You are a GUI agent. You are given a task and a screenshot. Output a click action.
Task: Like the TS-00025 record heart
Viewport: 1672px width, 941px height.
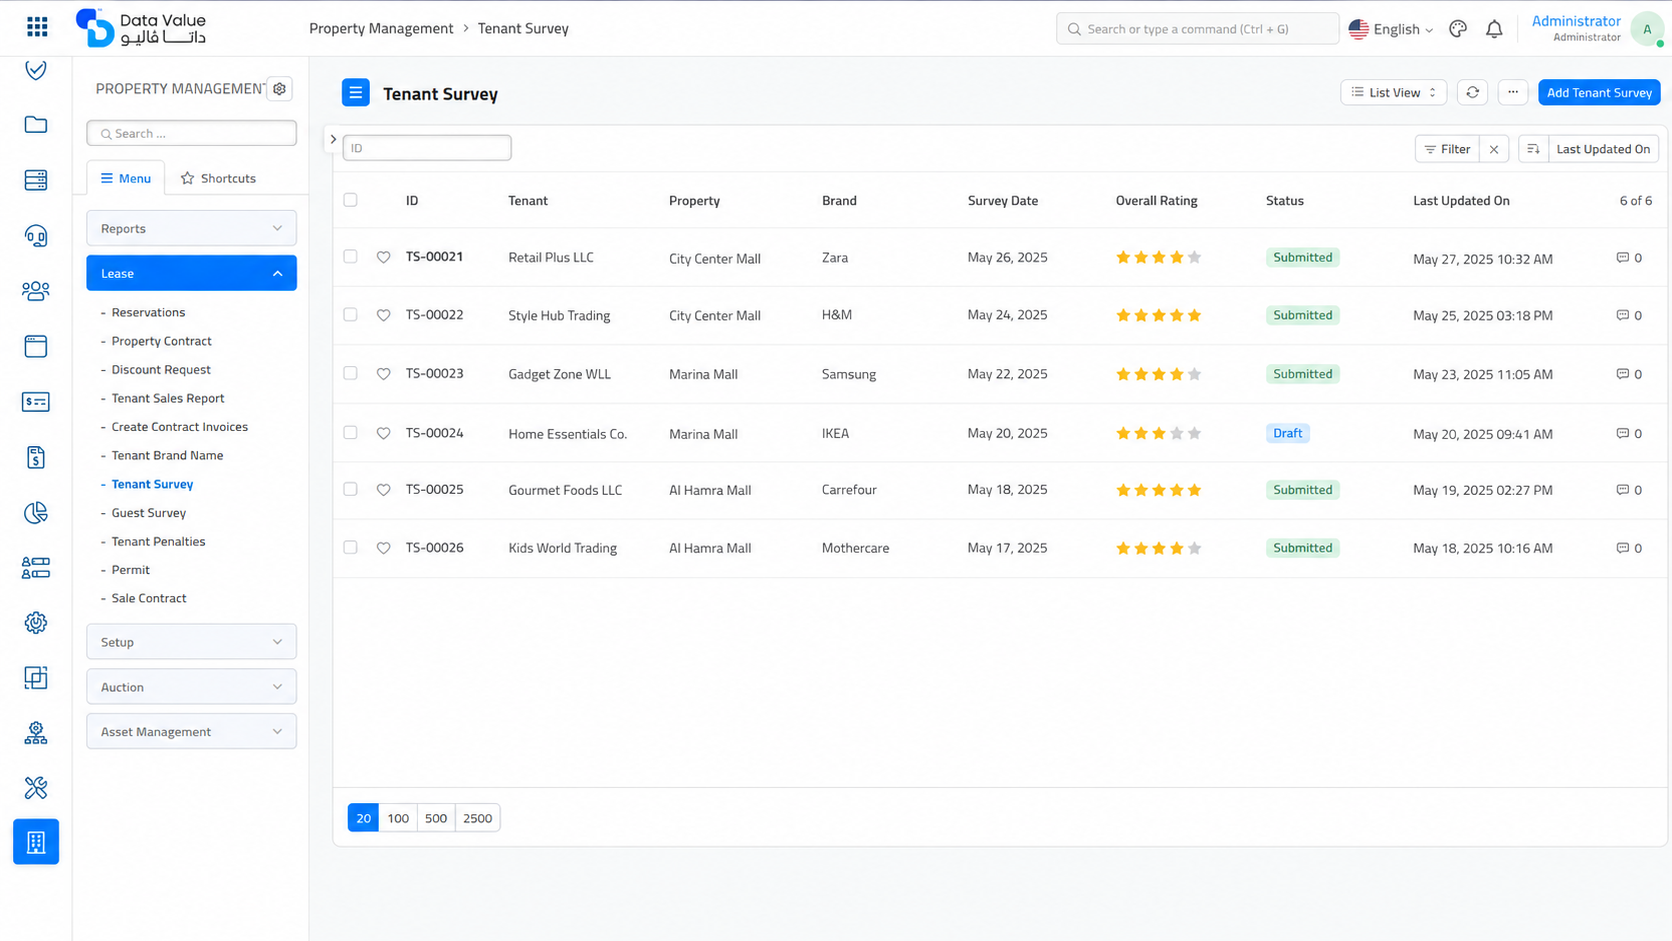point(384,490)
